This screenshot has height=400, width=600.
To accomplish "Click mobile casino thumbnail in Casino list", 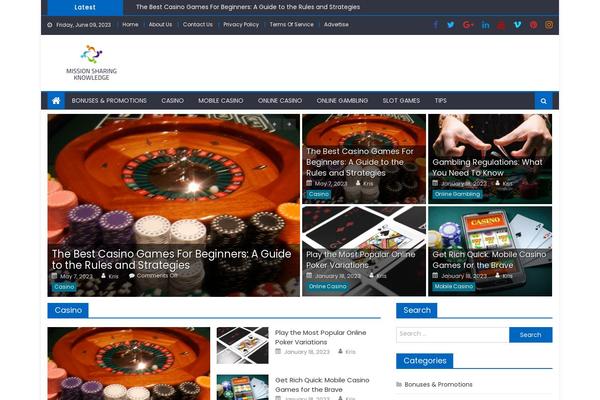I will point(243,387).
